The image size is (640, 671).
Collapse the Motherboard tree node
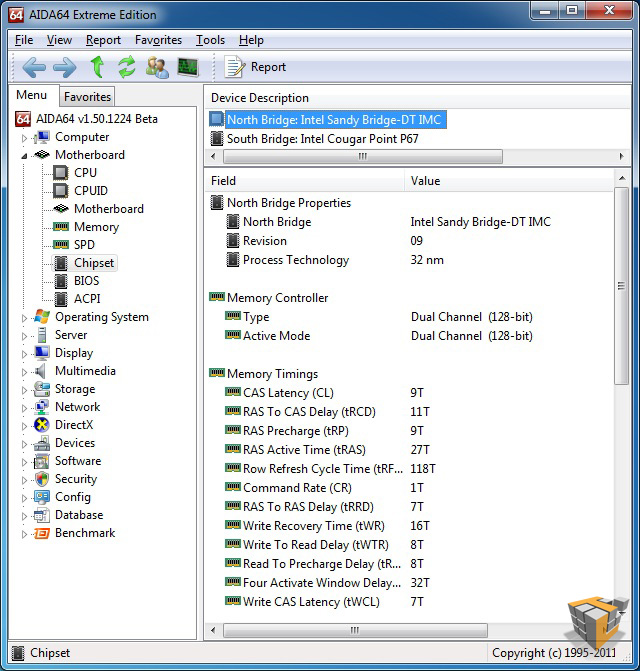(24, 156)
